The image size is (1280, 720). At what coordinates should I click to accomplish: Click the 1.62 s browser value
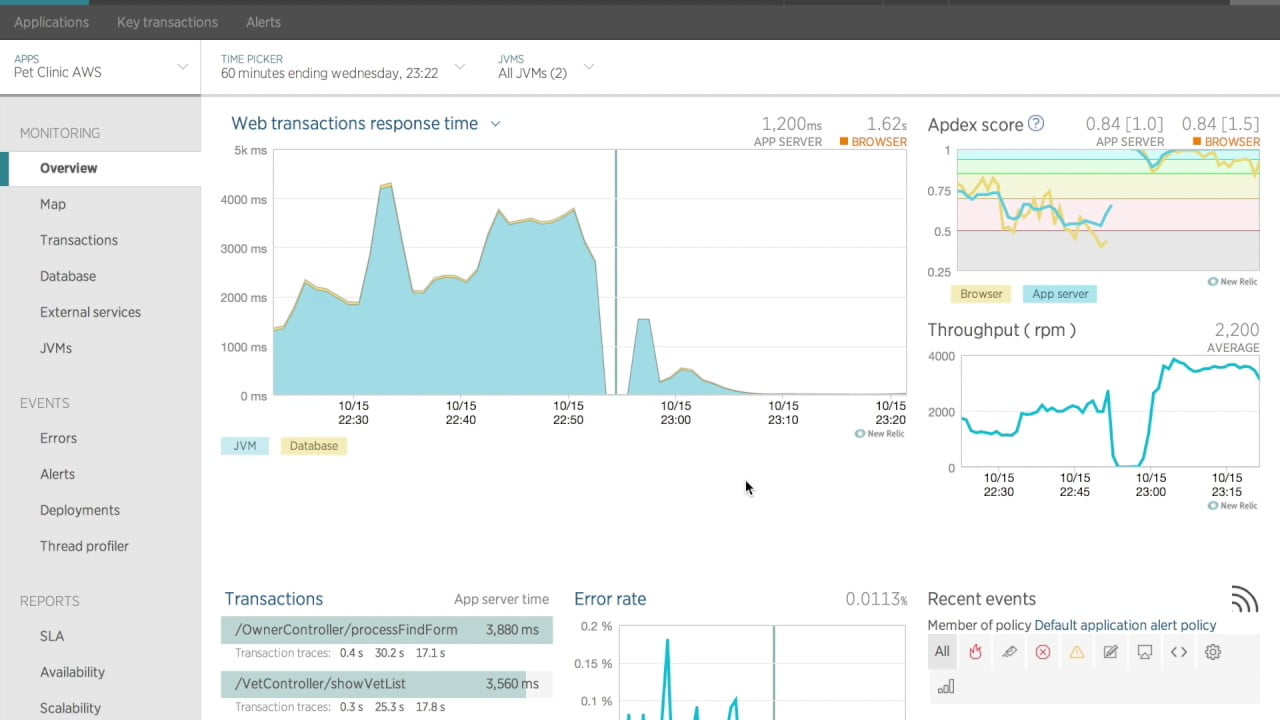coord(886,124)
